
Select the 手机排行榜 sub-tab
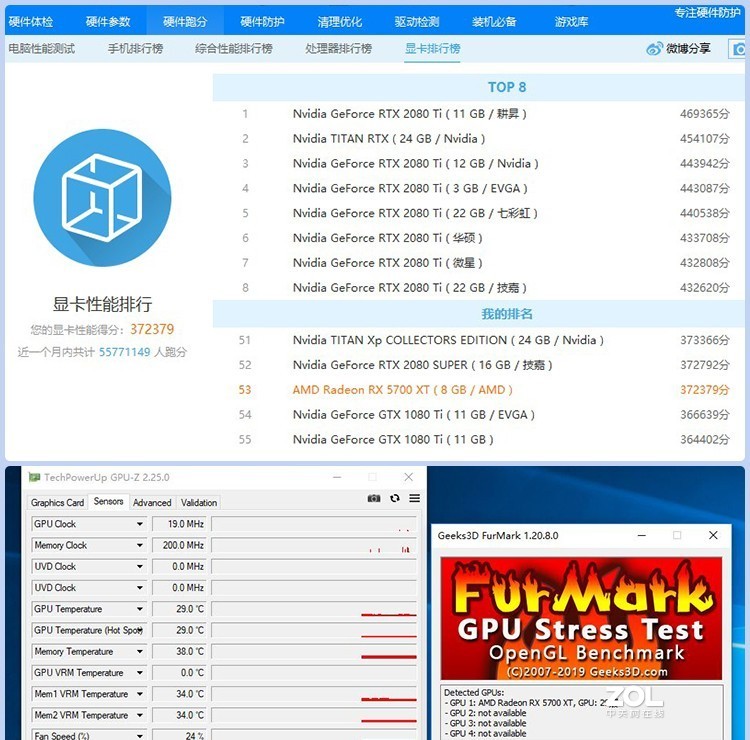(135, 48)
